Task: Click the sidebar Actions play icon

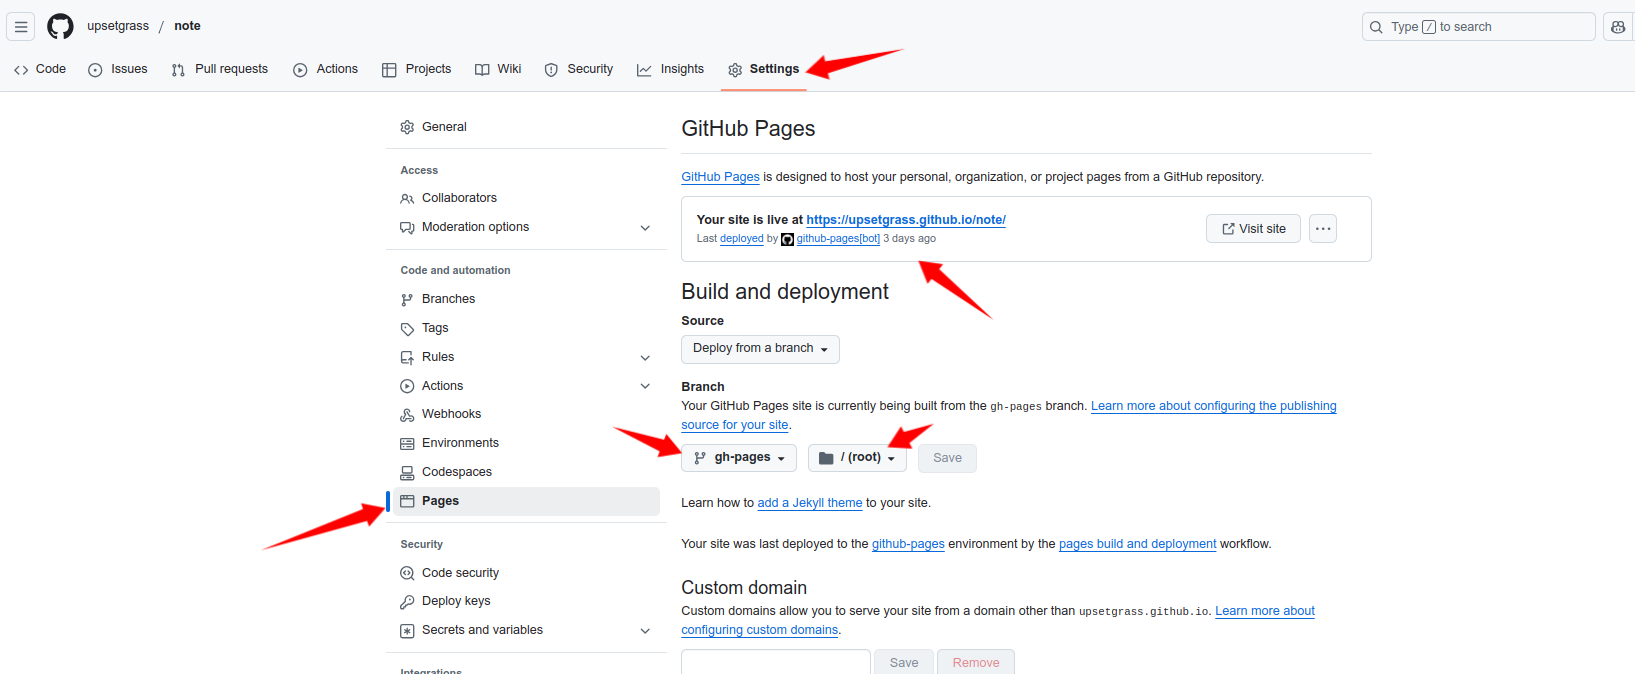Action: point(407,386)
